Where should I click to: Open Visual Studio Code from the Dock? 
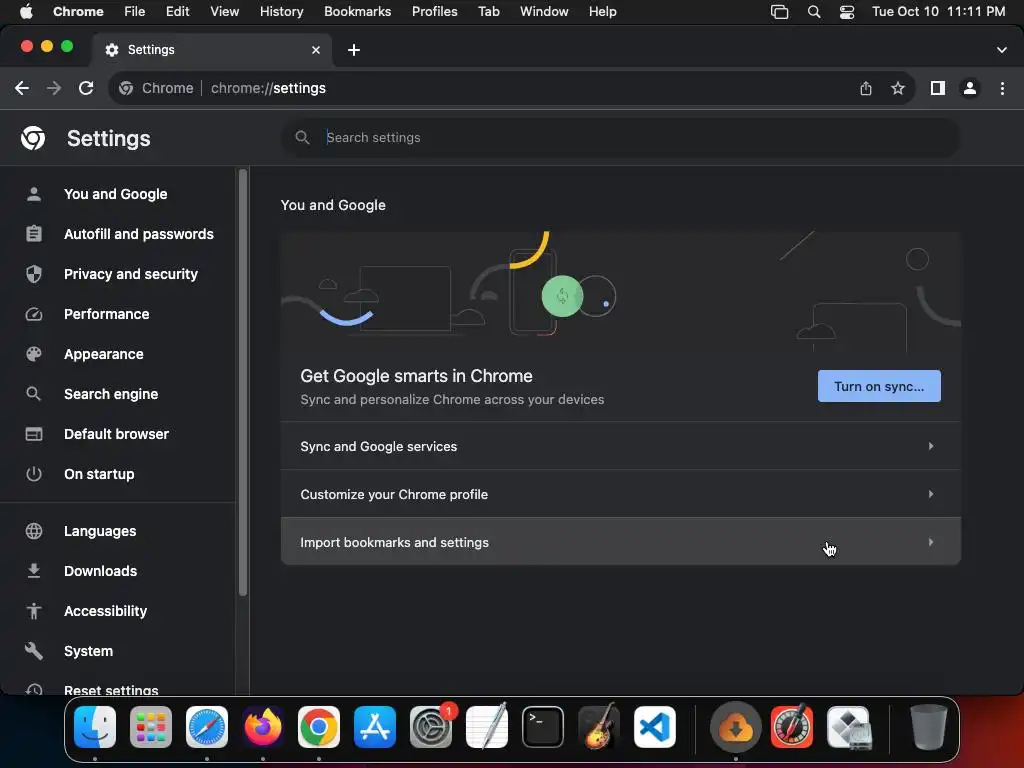(655, 727)
